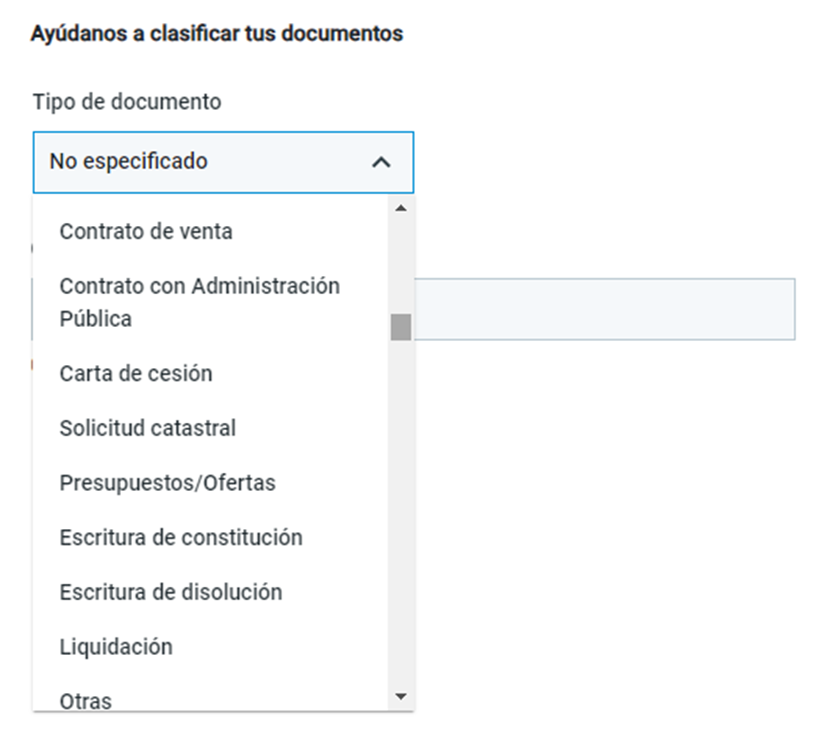
Task: Click the gray scrollbar thumb in list
Action: click(401, 327)
